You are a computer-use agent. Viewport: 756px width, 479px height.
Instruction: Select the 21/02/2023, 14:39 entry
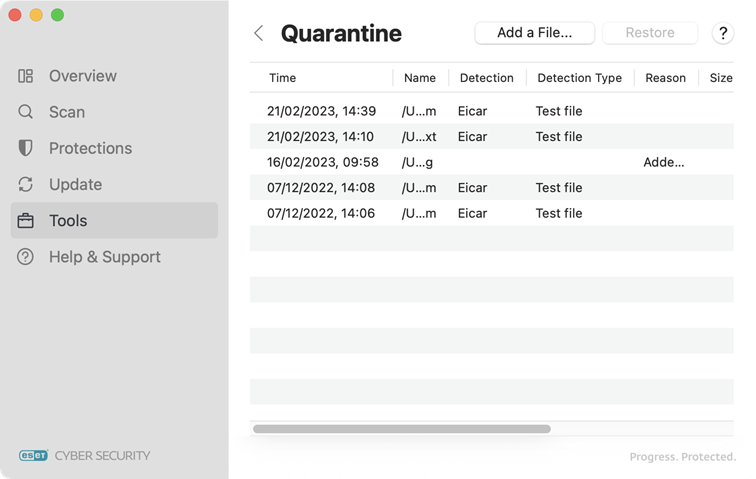pyautogui.click(x=492, y=111)
